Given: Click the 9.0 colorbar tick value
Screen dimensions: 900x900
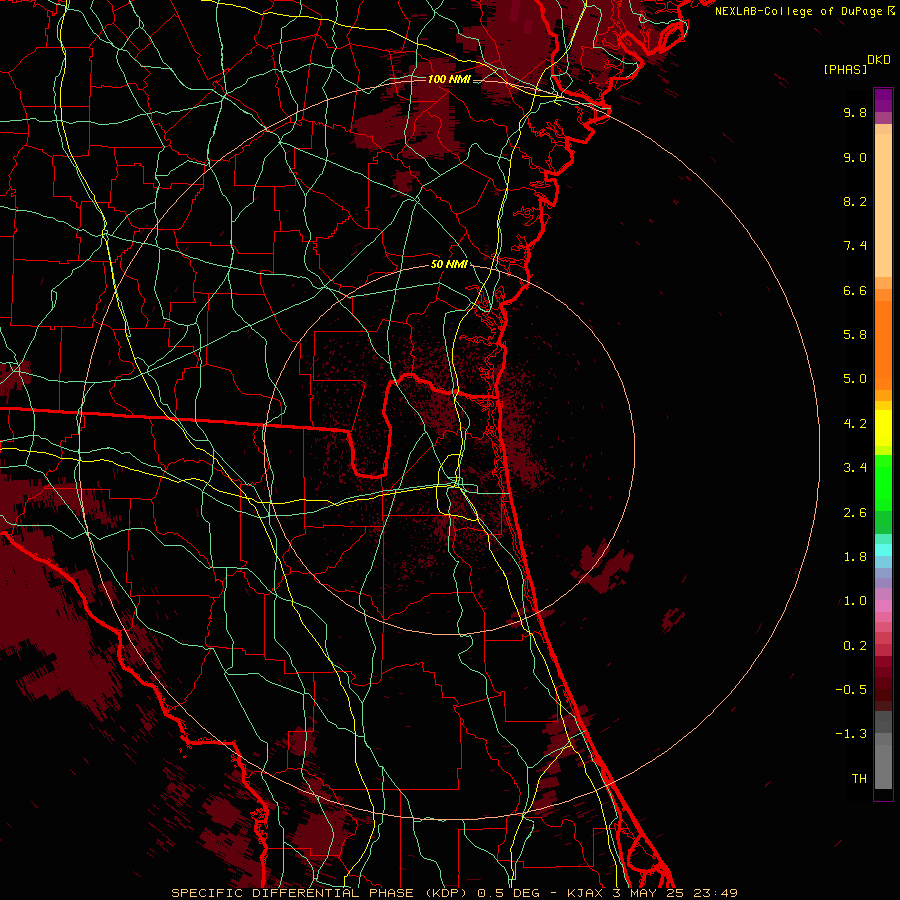Looking at the screenshot, I should click(855, 157).
